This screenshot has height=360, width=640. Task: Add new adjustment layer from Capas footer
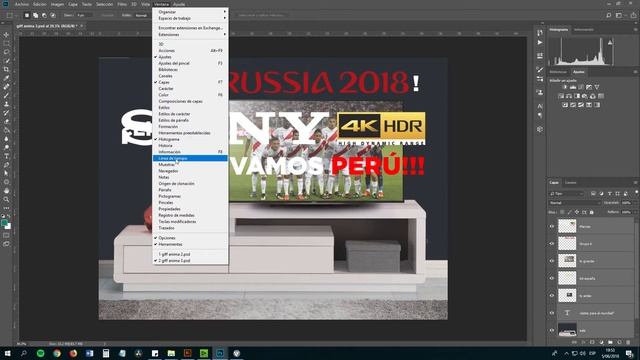[601, 342]
